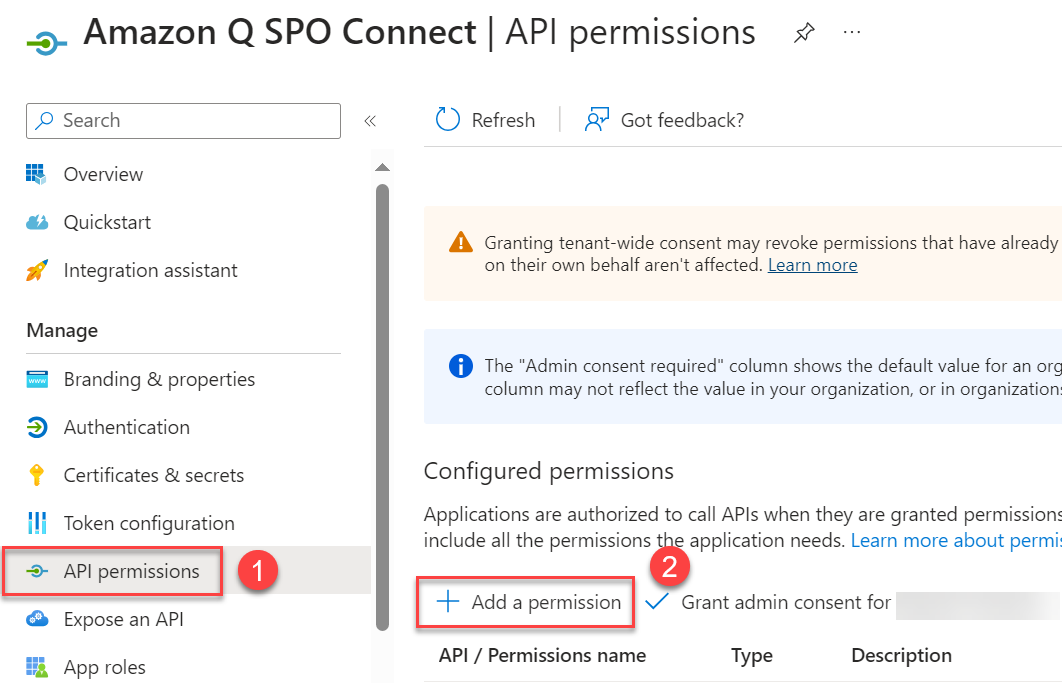Pin the API permissions page
The image size is (1062, 683).
(x=804, y=32)
